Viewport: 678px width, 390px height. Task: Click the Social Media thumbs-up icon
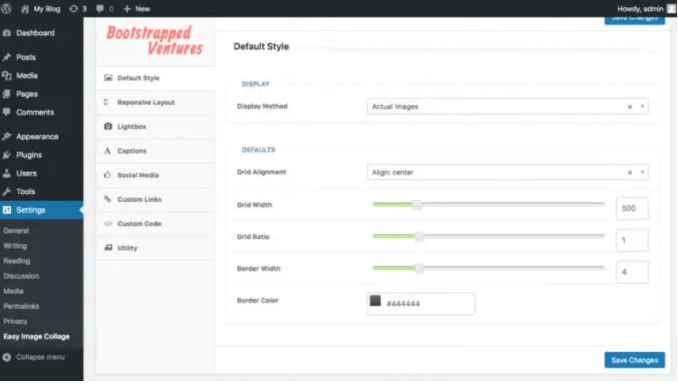[108, 175]
